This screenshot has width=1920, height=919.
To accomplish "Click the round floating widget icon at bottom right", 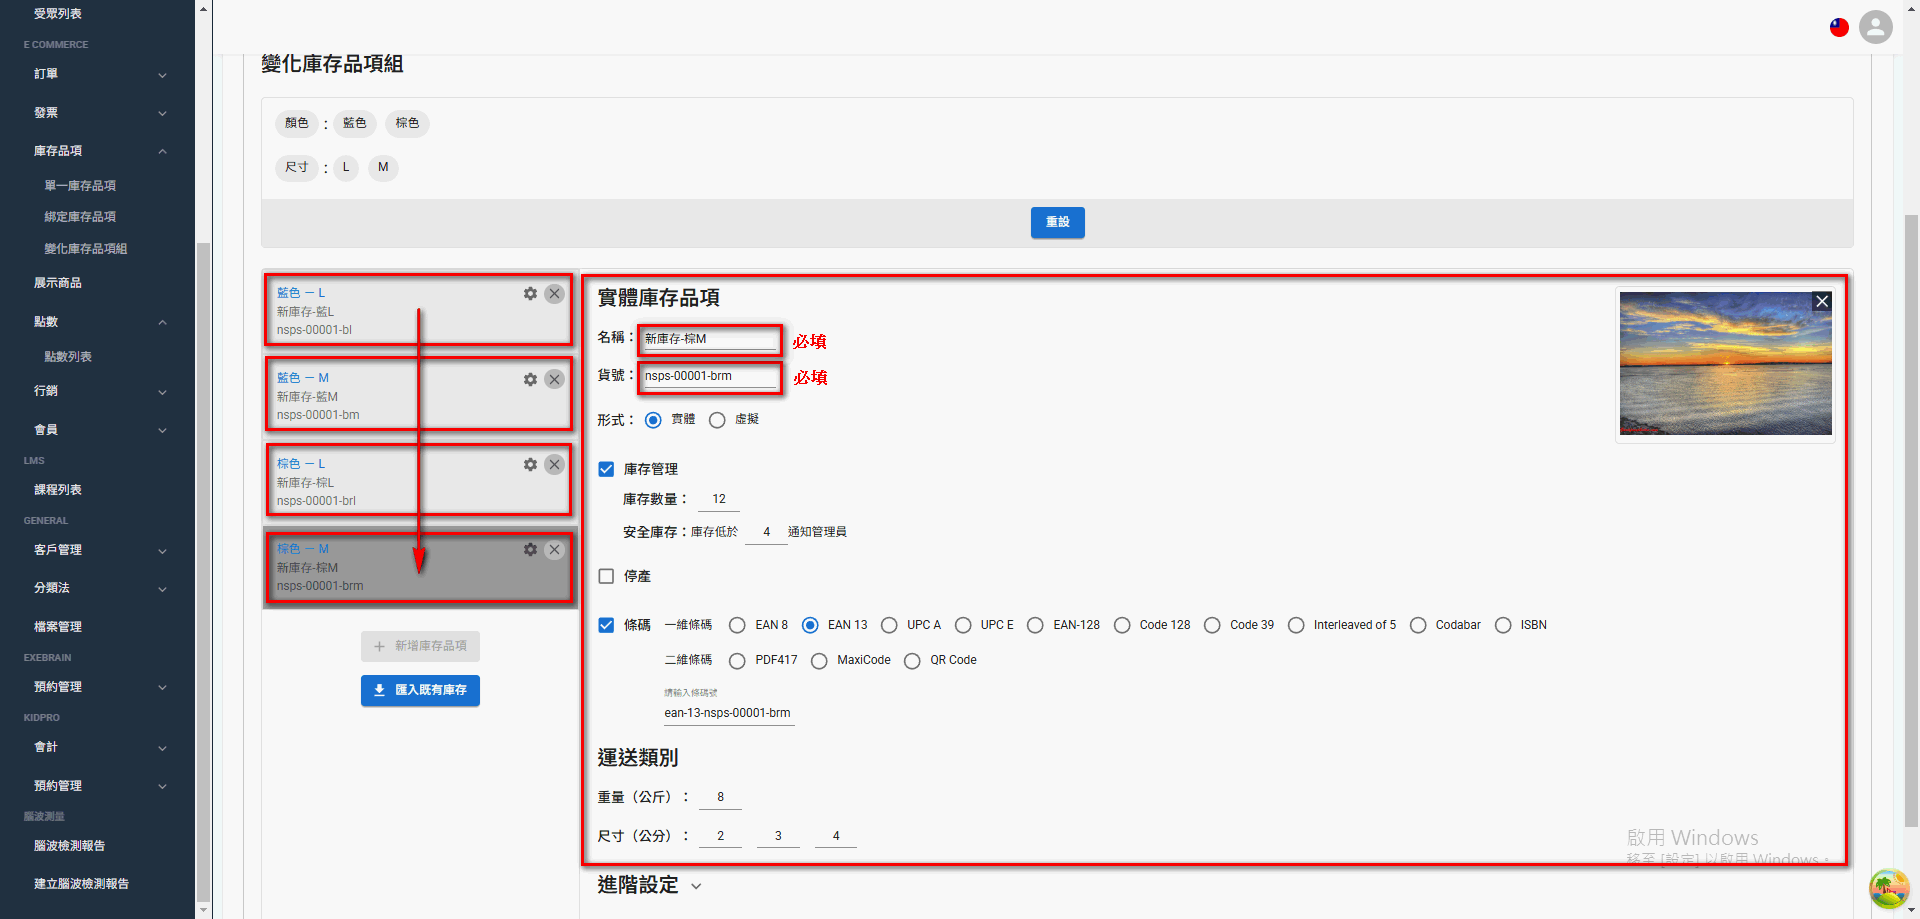I will 1889,888.
